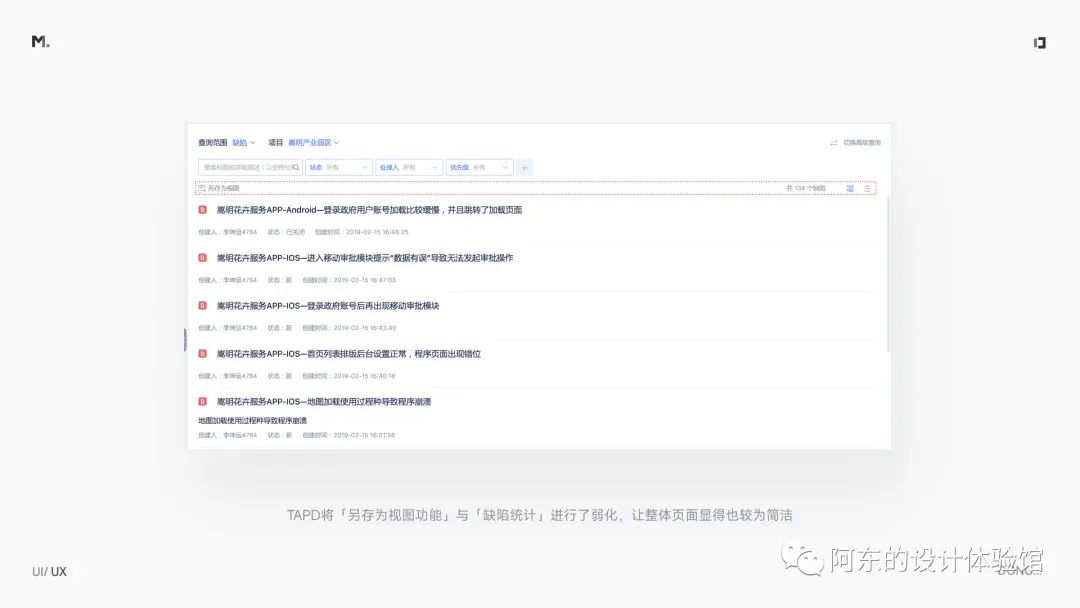This screenshot has height=608, width=1080.
Task: Click the 共 134 个缺陷 count text
Action: [x=806, y=188]
